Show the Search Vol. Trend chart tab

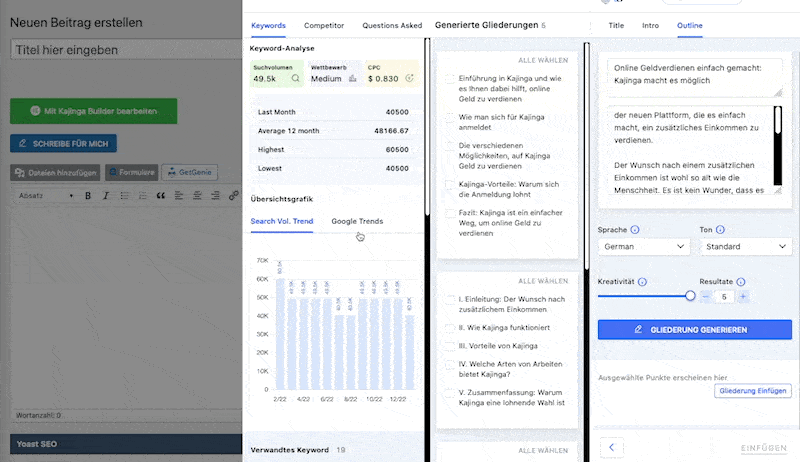(x=282, y=221)
